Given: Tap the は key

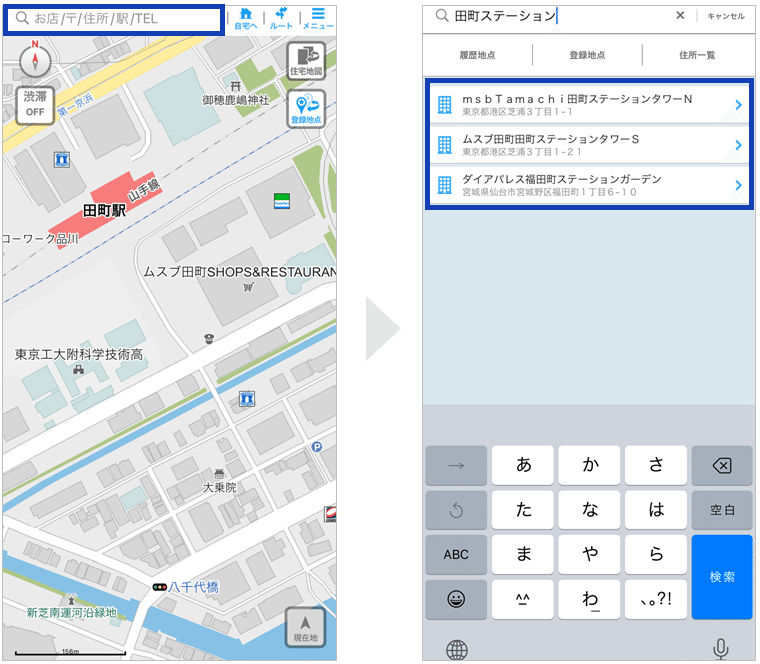Looking at the screenshot, I should tap(656, 510).
